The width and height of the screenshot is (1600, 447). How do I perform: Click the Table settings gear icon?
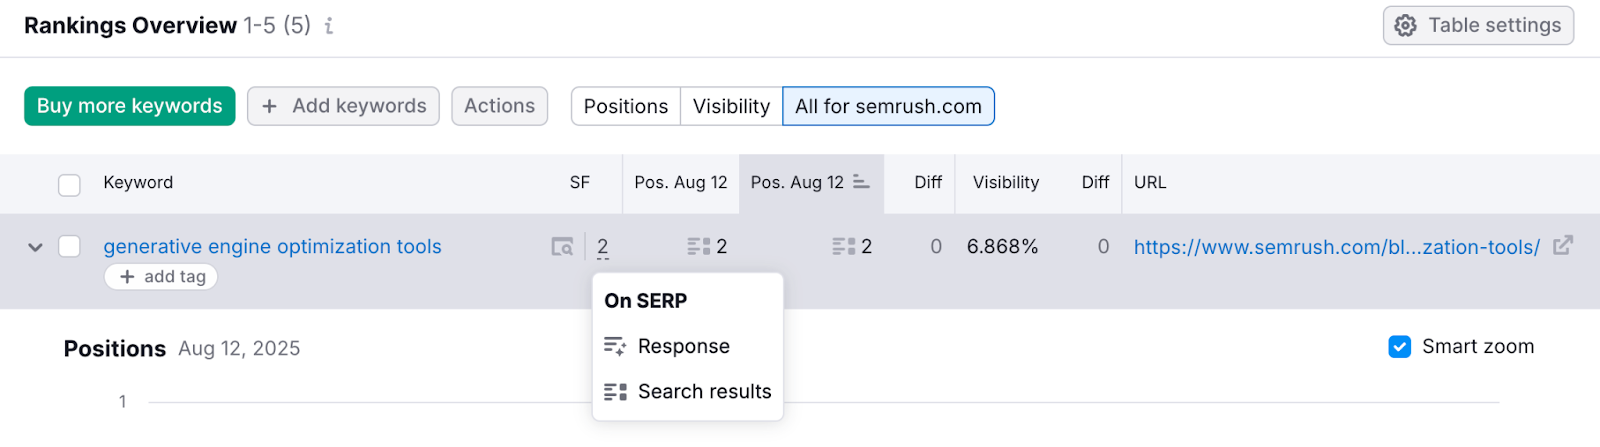pyautogui.click(x=1405, y=26)
